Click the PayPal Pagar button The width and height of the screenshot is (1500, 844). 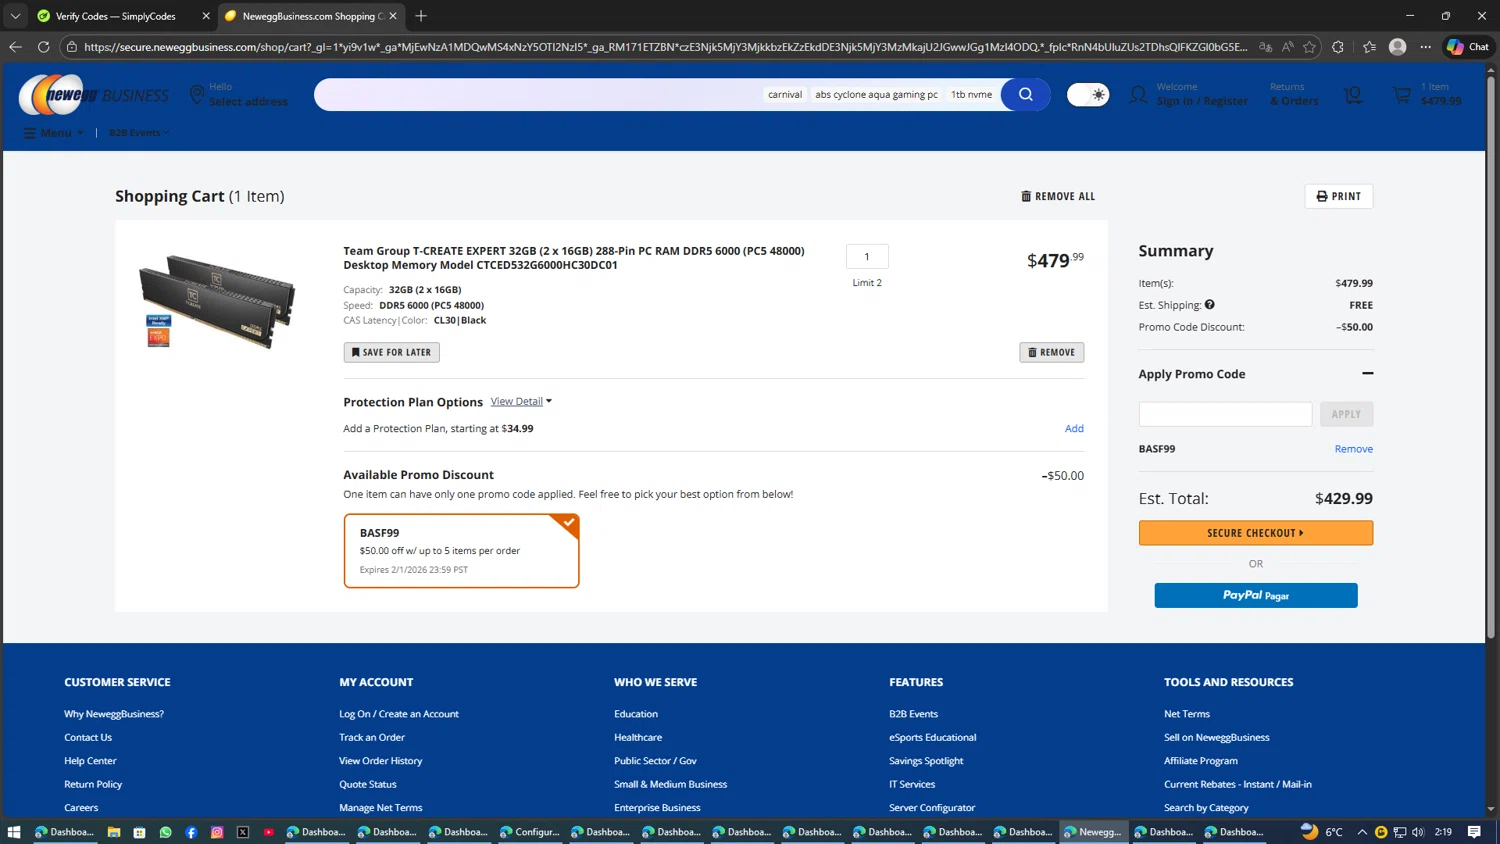tap(1255, 595)
